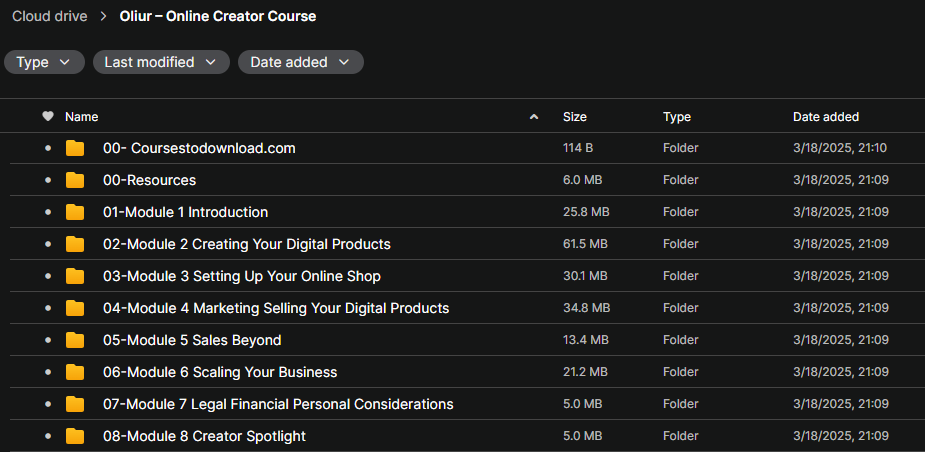Click folder icon of 07-Module 7 row

point(75,404)
